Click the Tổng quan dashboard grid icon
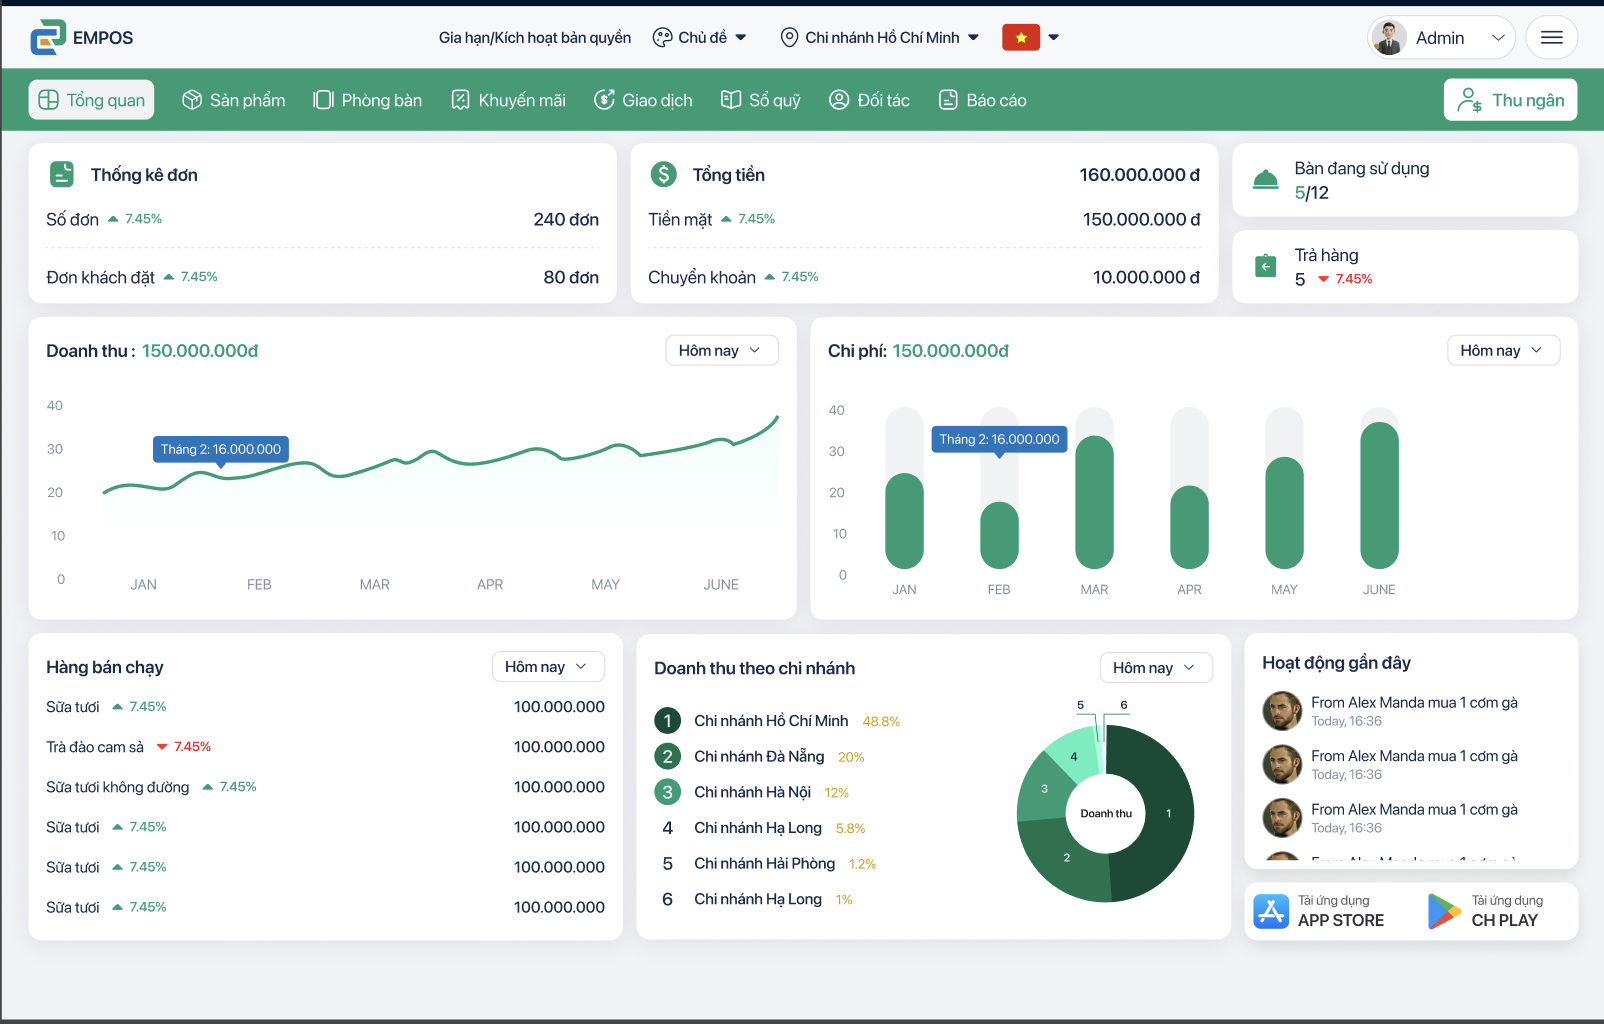Viewport: 1604px width, 1024px height. (x=49, y=100)
